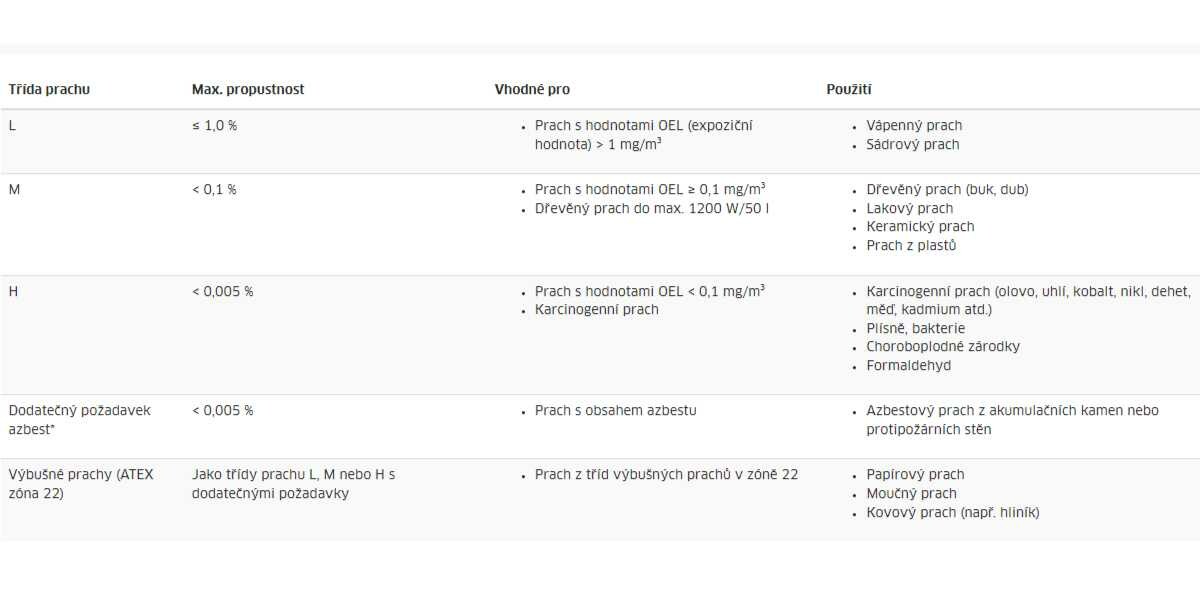Click the 'Vápenný prach' list item
Screen dimensions: 1200x600
[x=914, y=125]
